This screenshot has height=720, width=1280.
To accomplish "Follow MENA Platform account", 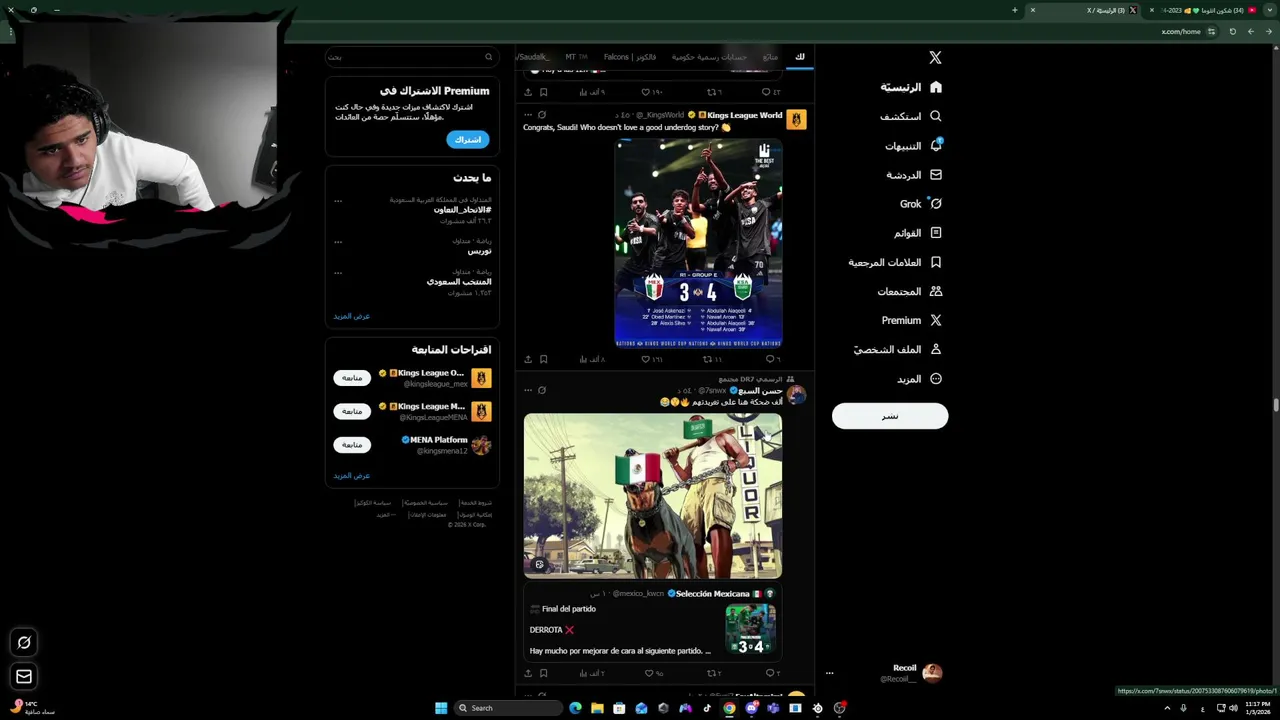I will point(352,444).
